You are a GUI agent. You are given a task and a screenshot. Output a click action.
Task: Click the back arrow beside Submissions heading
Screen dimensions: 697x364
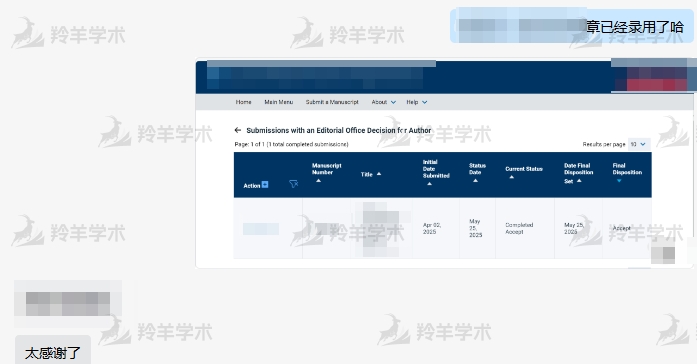238,130
